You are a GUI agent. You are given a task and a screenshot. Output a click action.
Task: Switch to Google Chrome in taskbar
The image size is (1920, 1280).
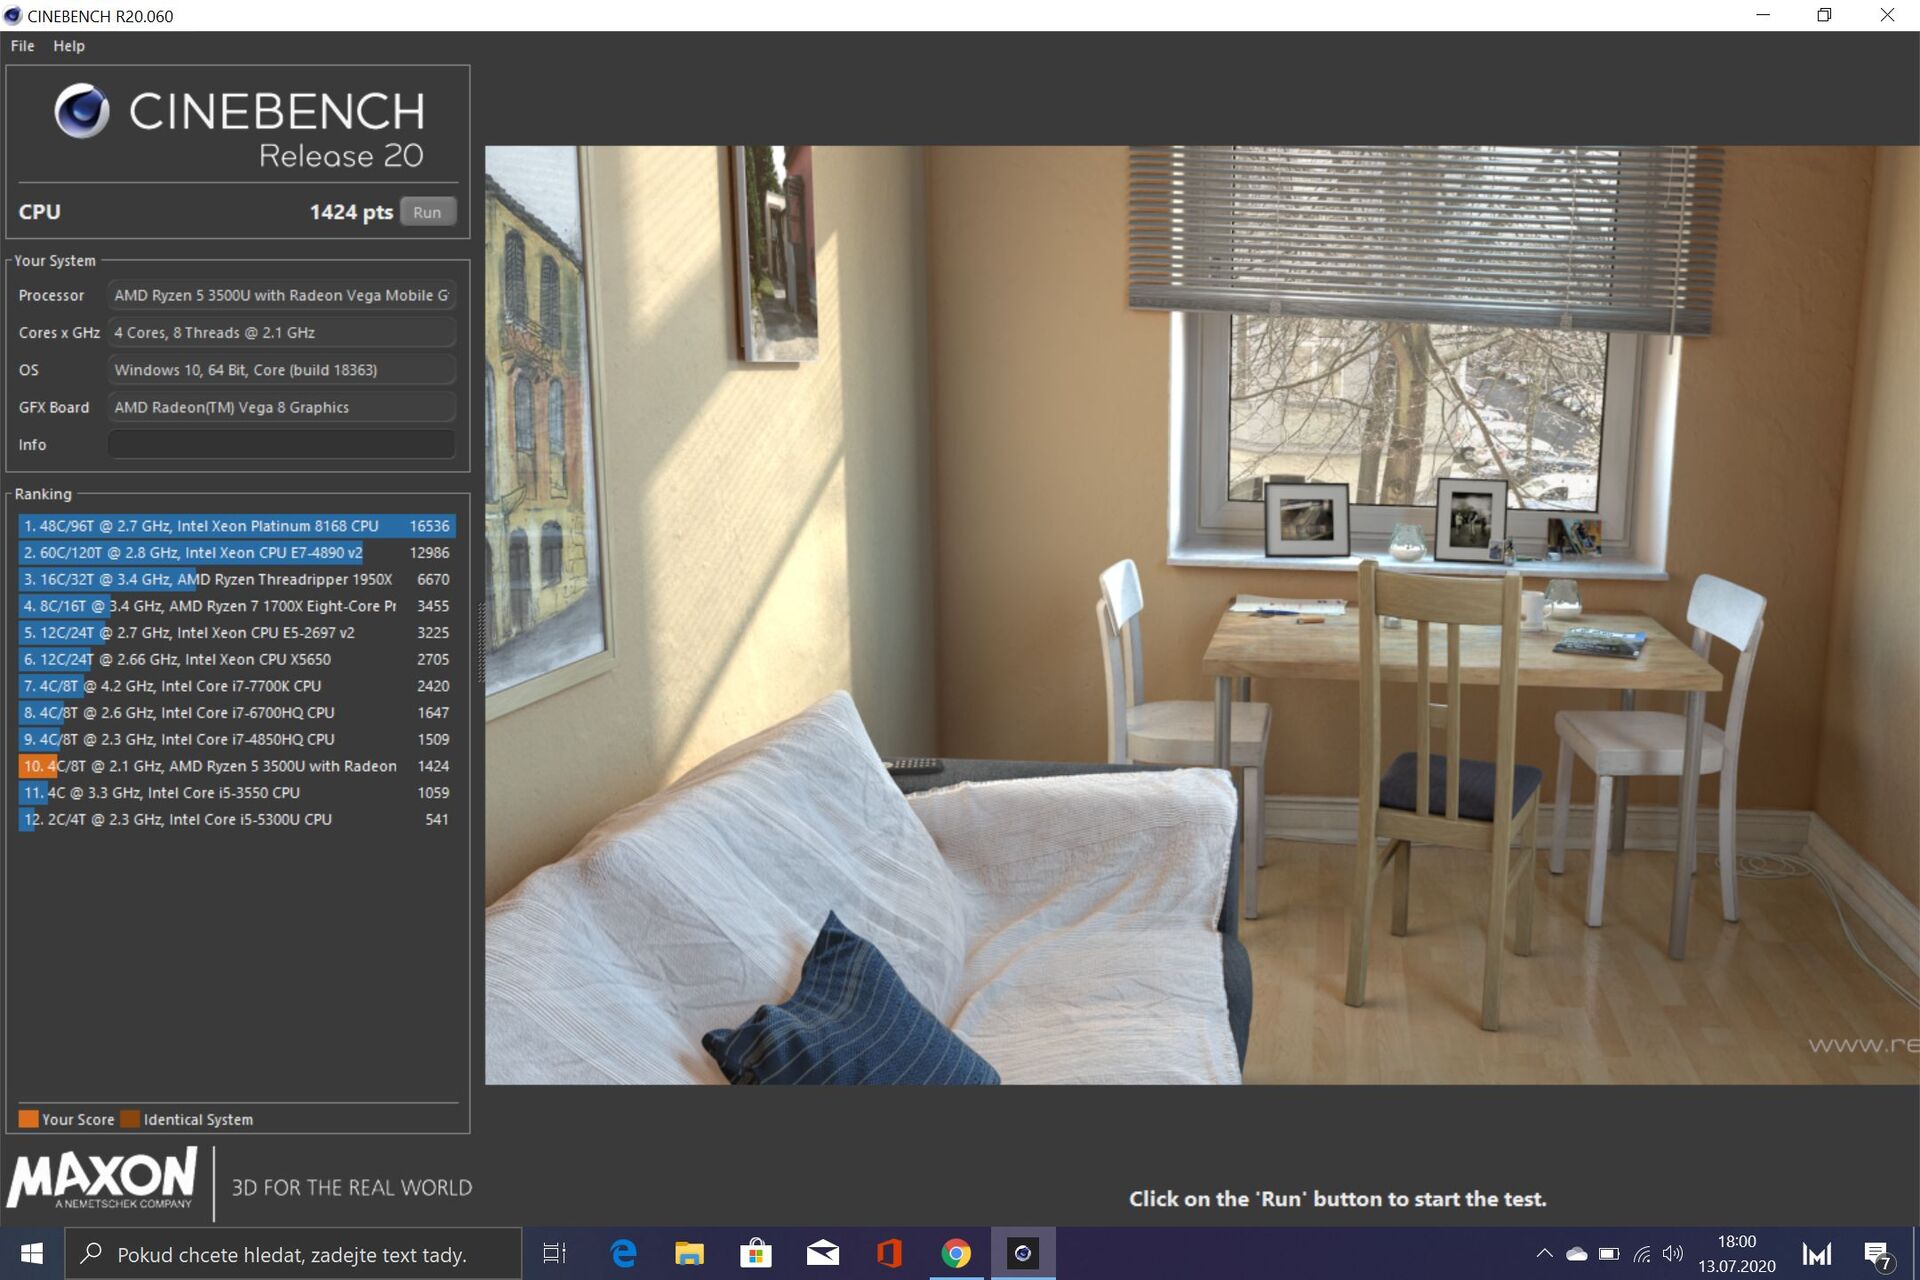point(955,1254)
